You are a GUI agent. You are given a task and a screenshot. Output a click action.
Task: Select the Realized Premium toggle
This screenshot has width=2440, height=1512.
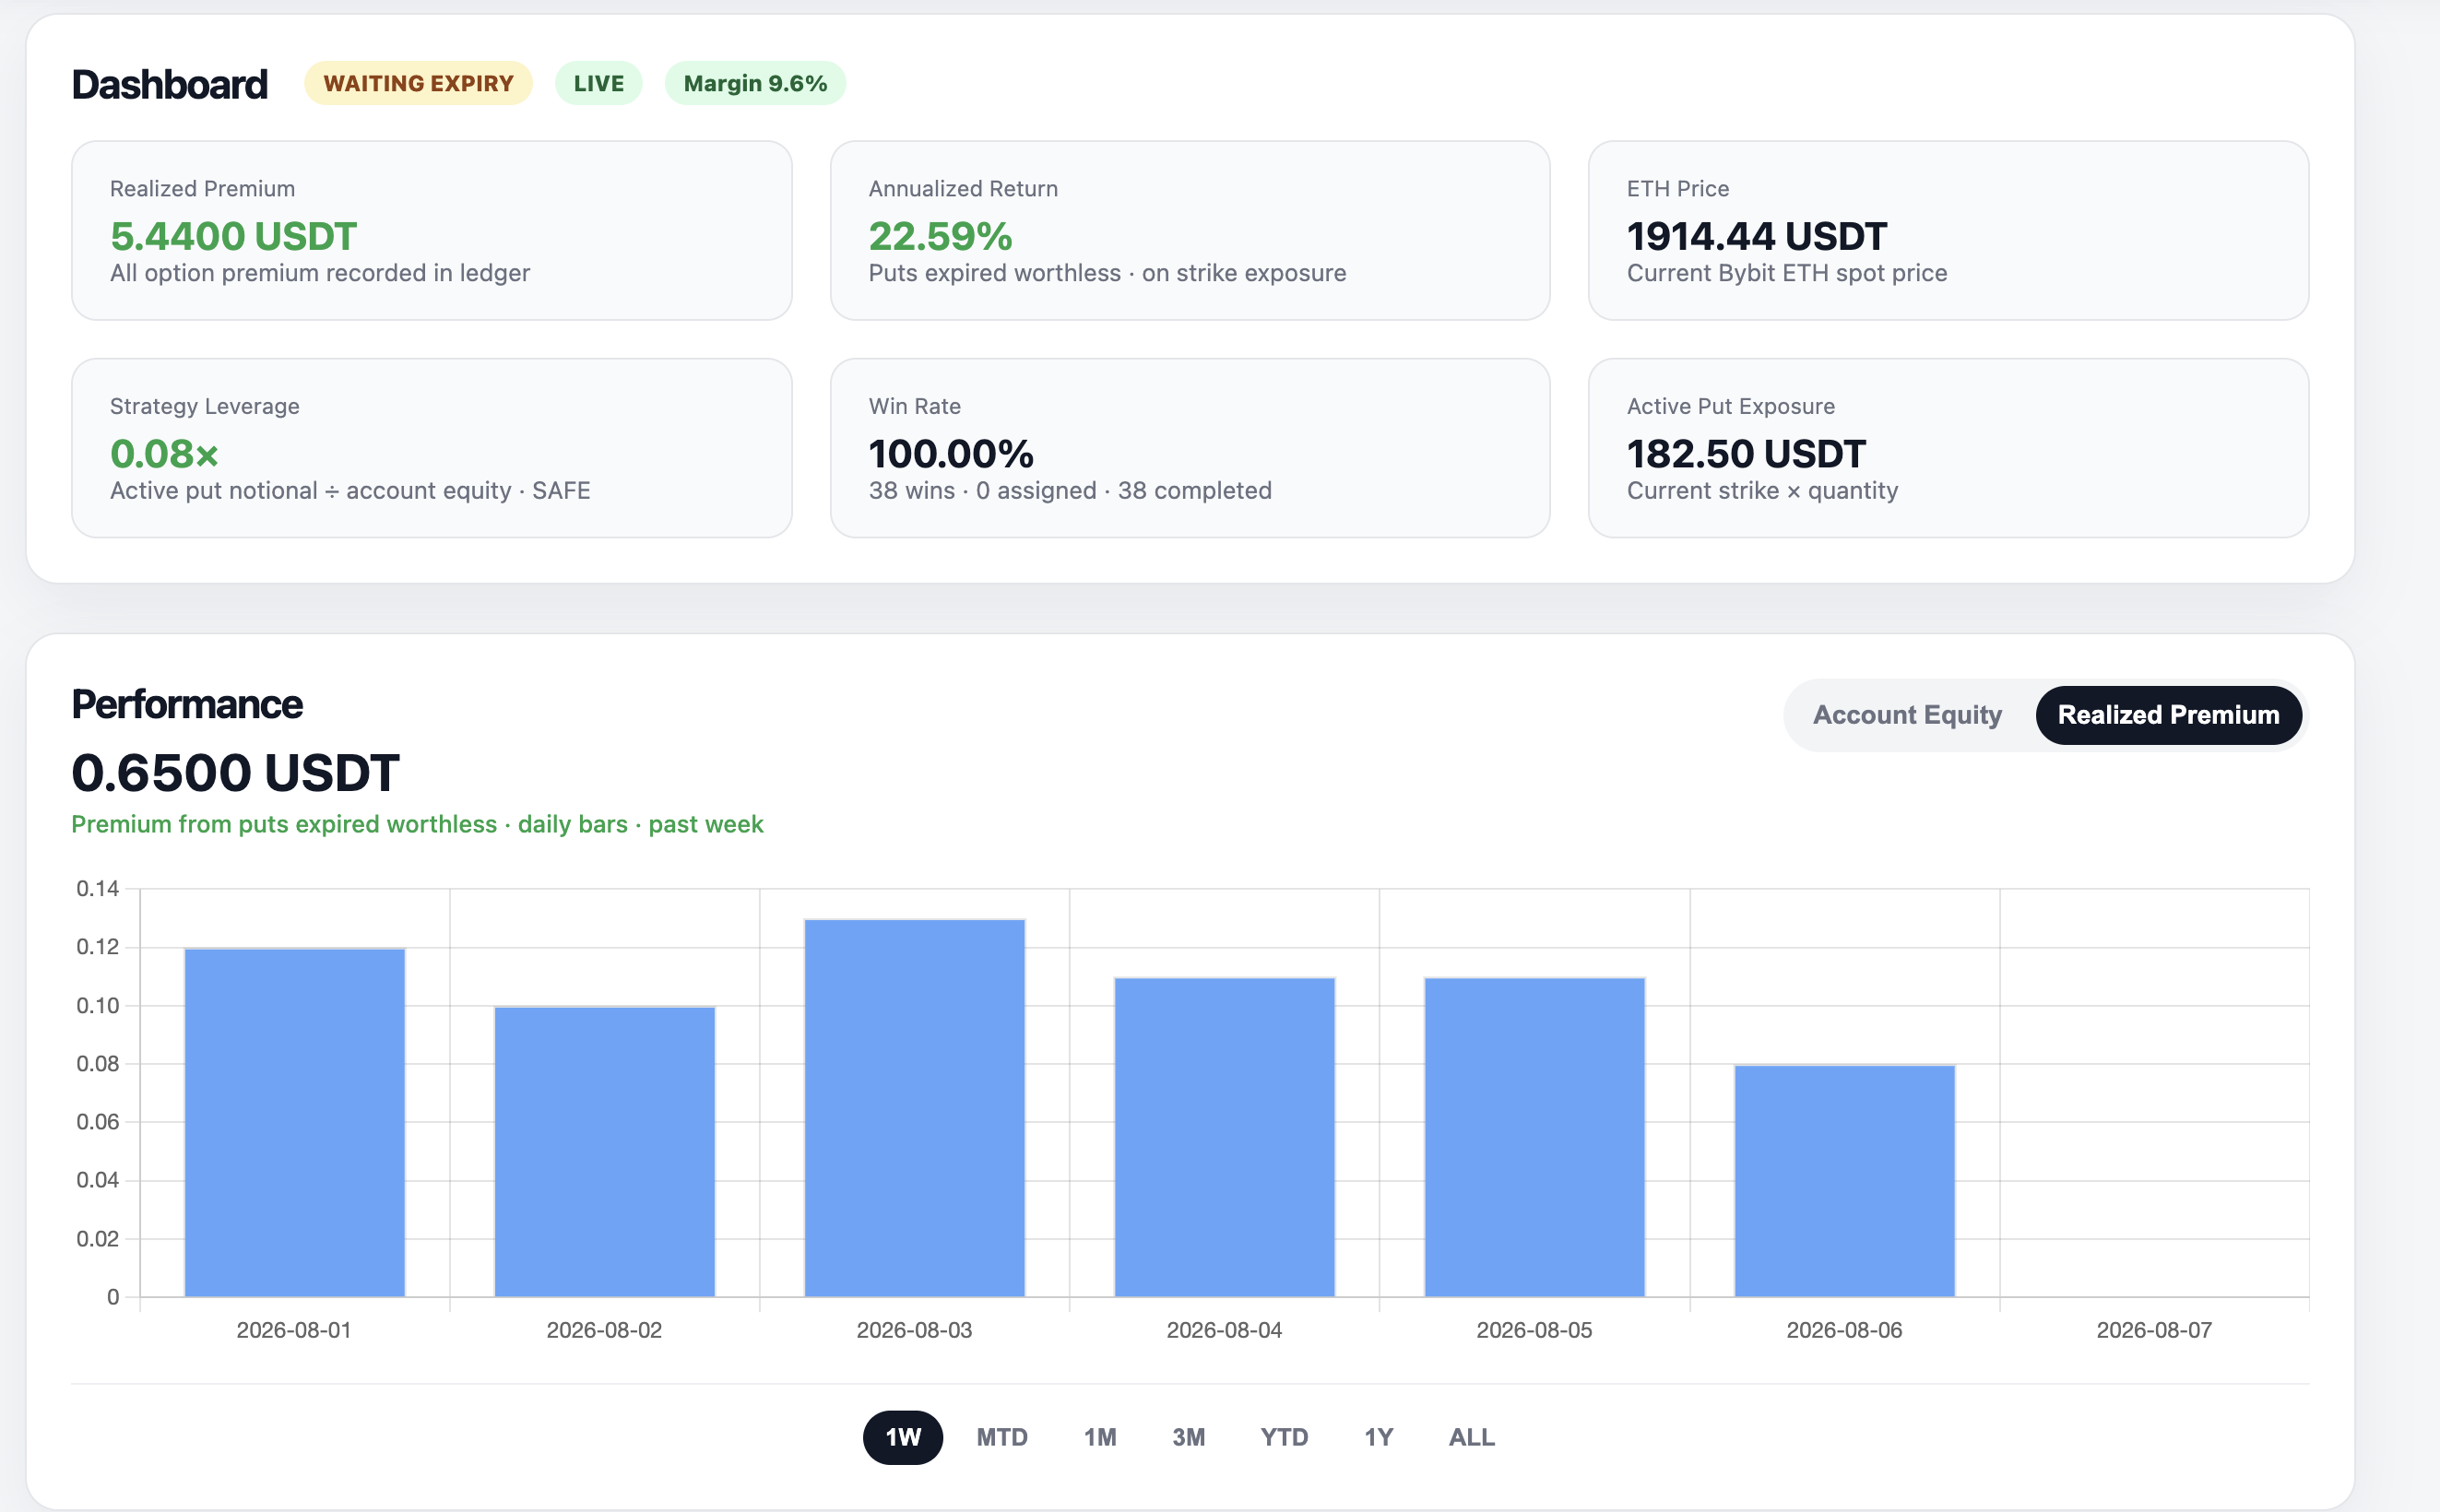[2168, 715]
